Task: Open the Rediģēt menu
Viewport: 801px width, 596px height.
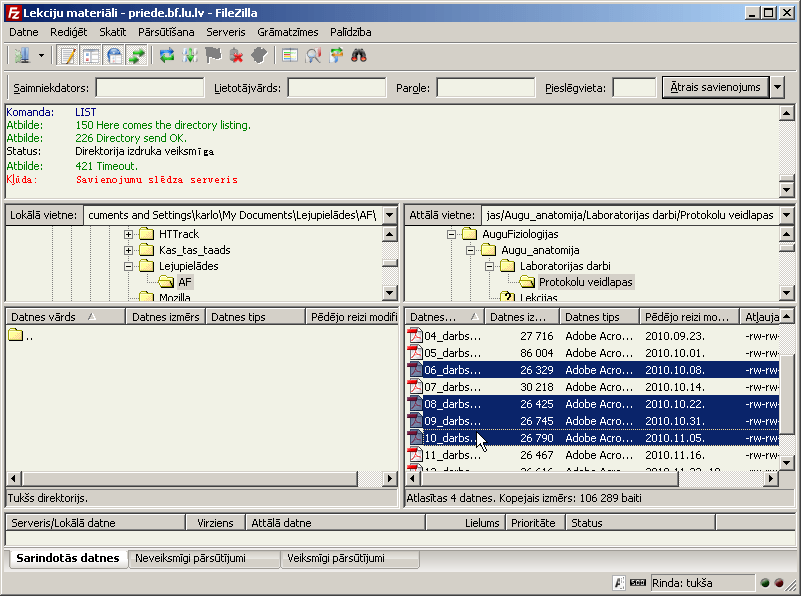Action: pyautogui.click(x=68, y=32)
